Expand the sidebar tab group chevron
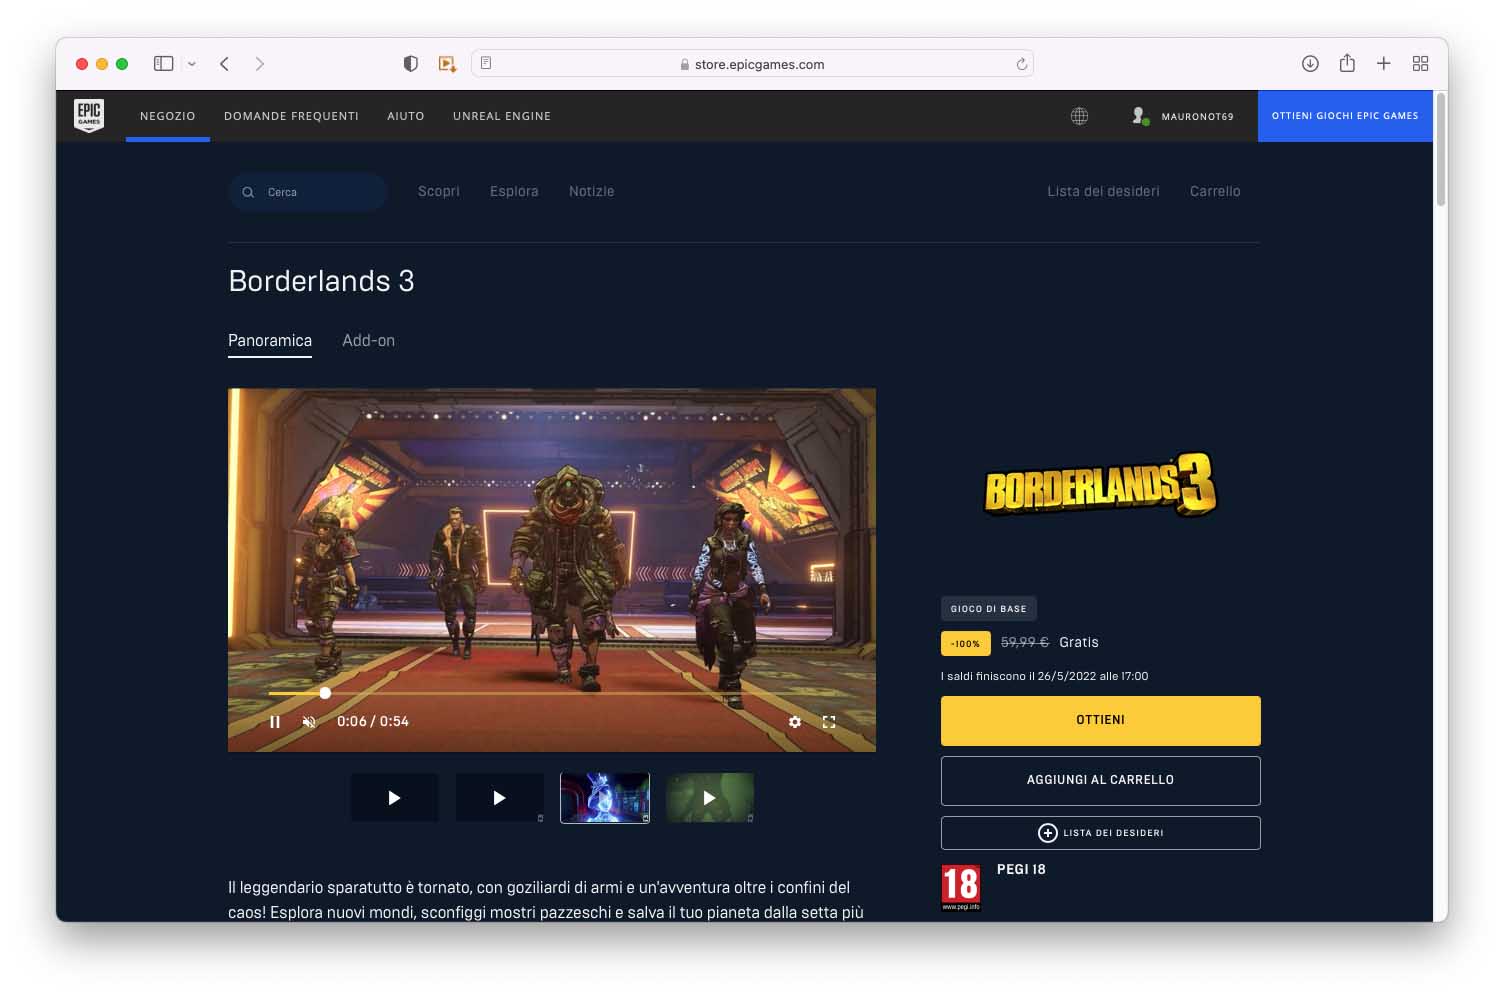1504x996 pixels. pos(192,64)
